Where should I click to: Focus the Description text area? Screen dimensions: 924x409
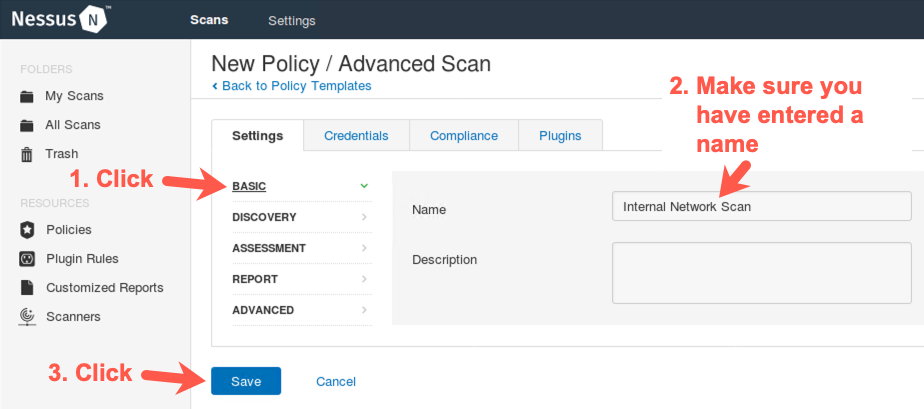761,273
